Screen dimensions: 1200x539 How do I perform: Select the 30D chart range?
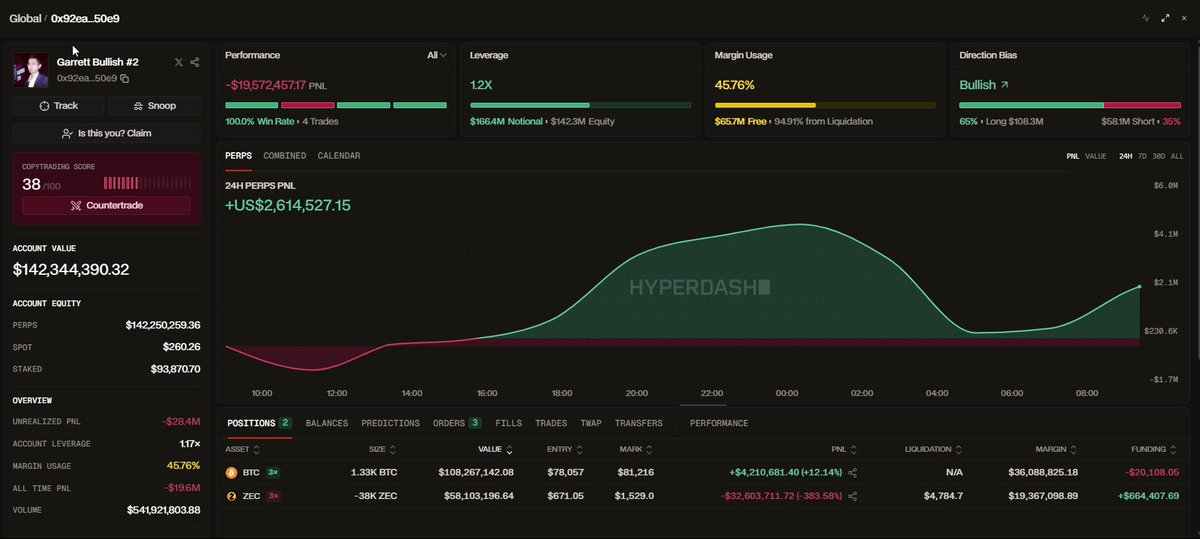pyautogui.click(x=1159, y=156)
